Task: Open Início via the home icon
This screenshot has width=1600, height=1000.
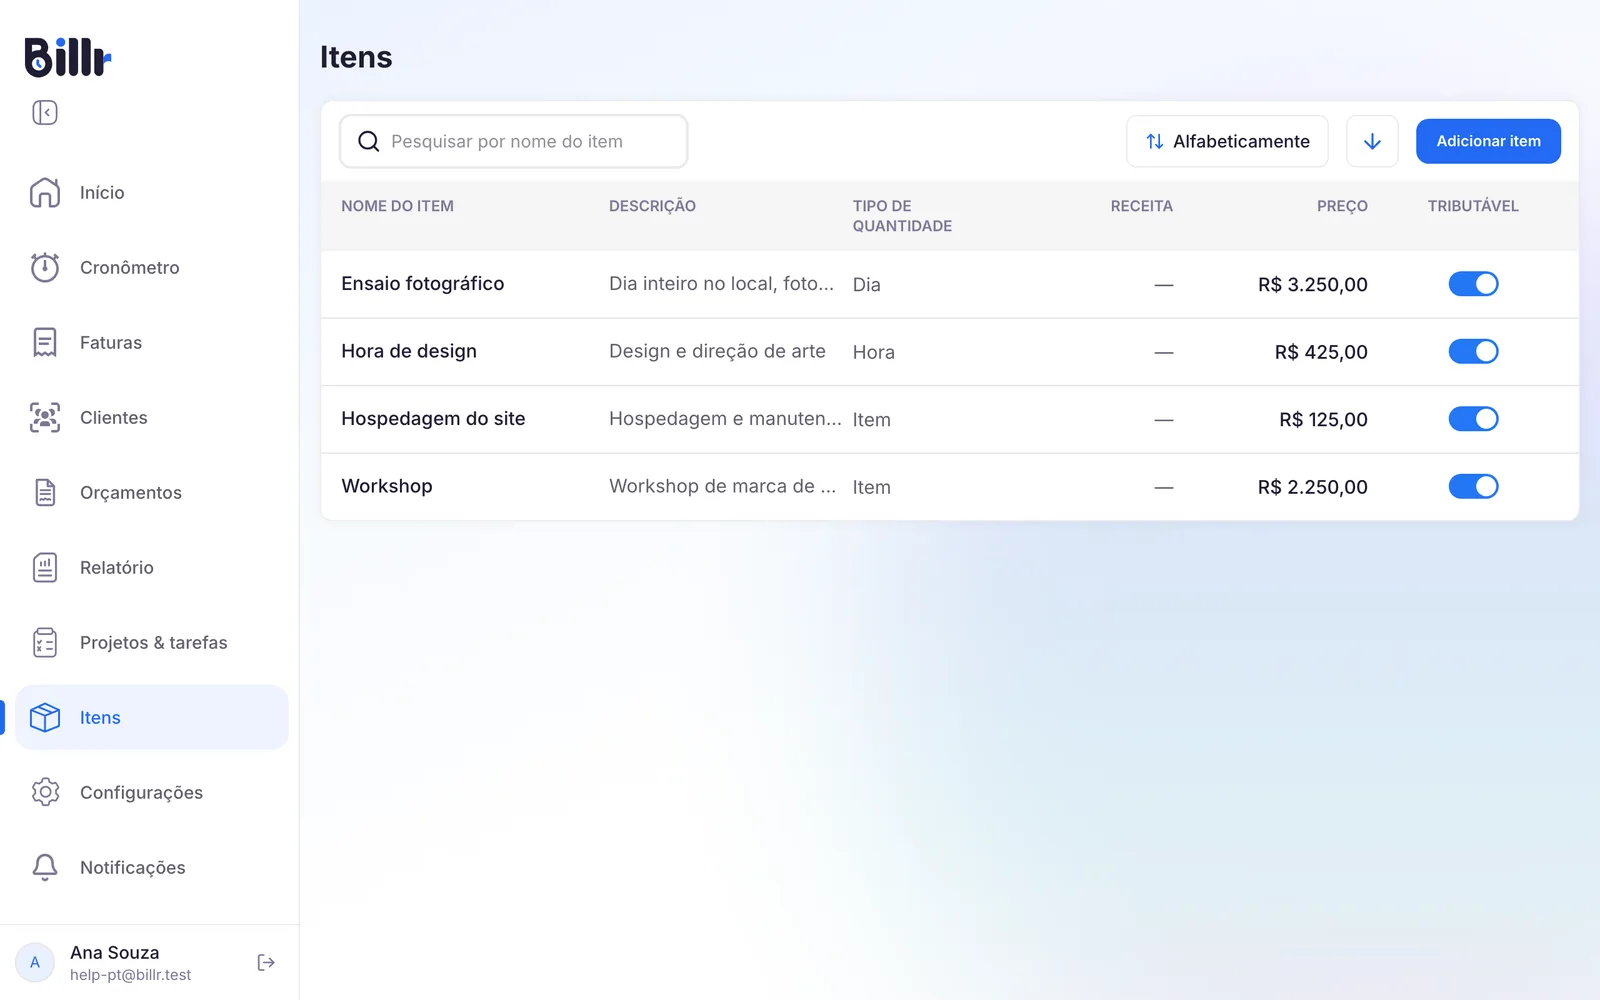Action: [45, 192]
